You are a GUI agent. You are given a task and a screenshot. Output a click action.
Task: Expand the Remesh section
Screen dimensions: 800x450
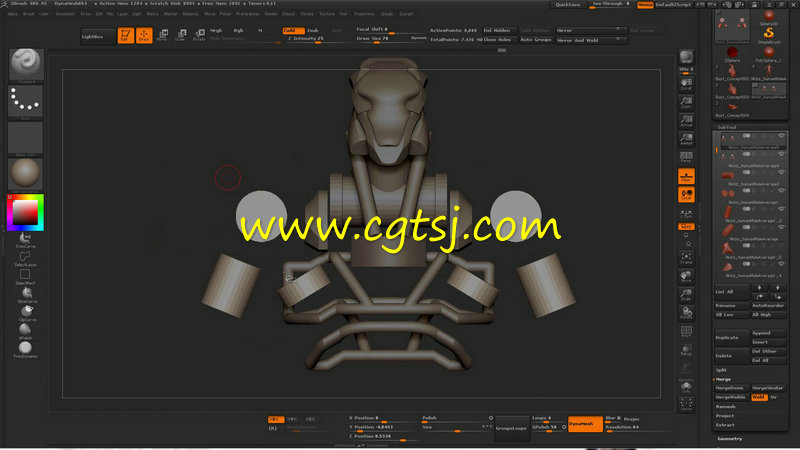click(x=726, y=407)
